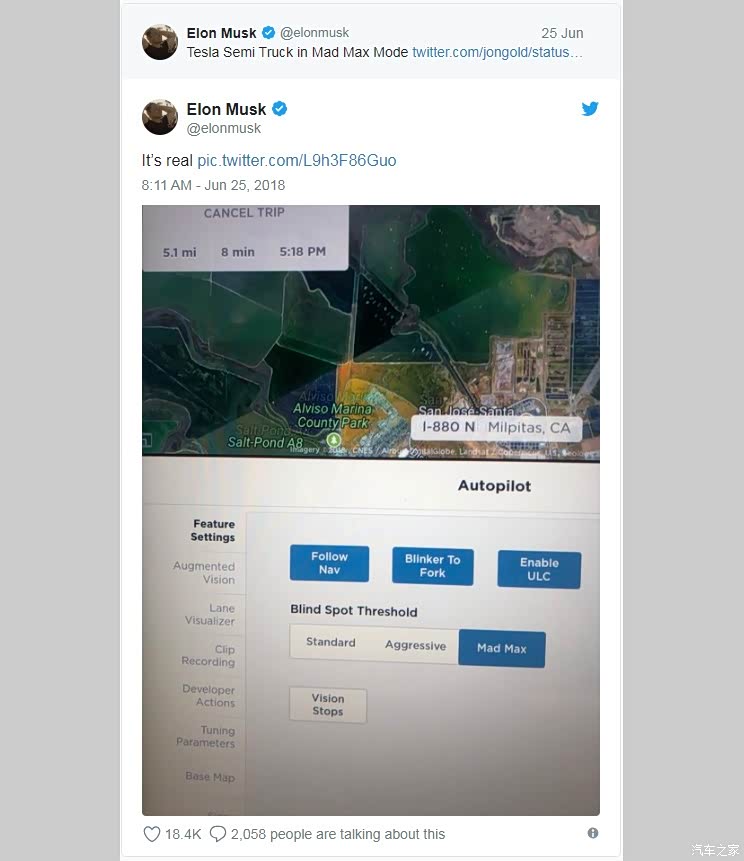Like the tweet with heart icon
Screen dimensions: 744x861
point(152,834)
